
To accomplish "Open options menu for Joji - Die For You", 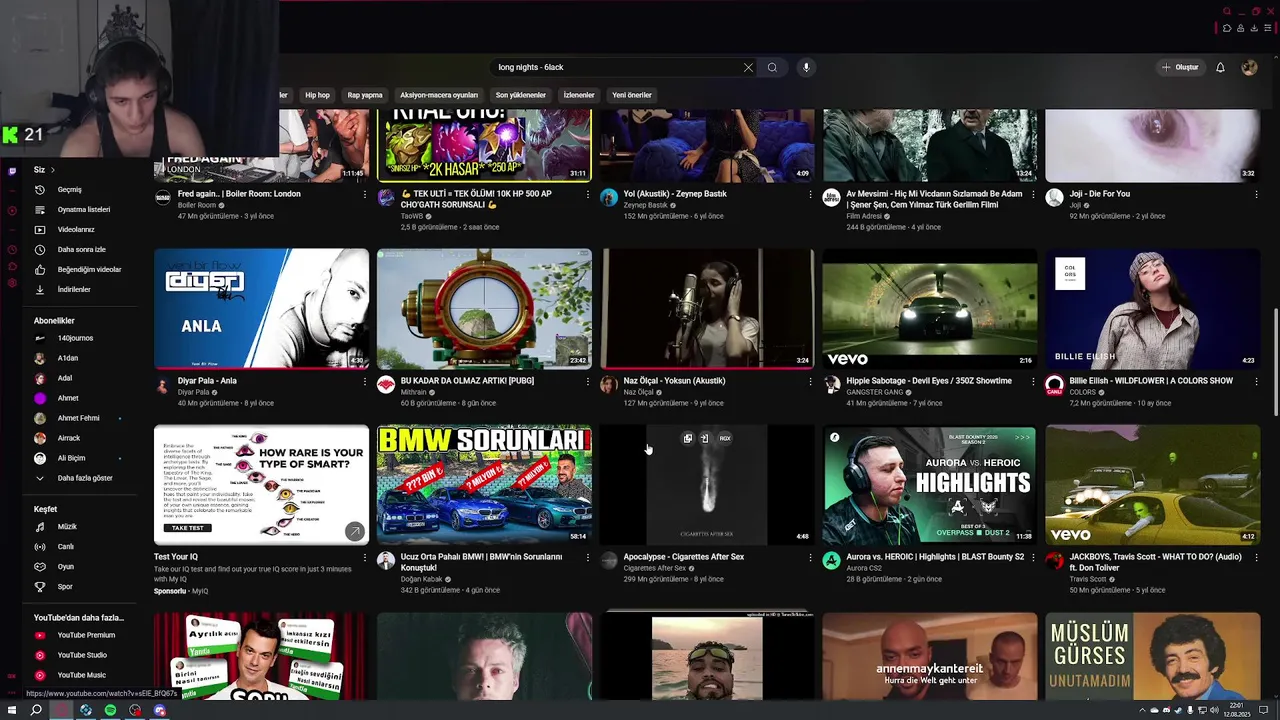I will click(1256, 194).
